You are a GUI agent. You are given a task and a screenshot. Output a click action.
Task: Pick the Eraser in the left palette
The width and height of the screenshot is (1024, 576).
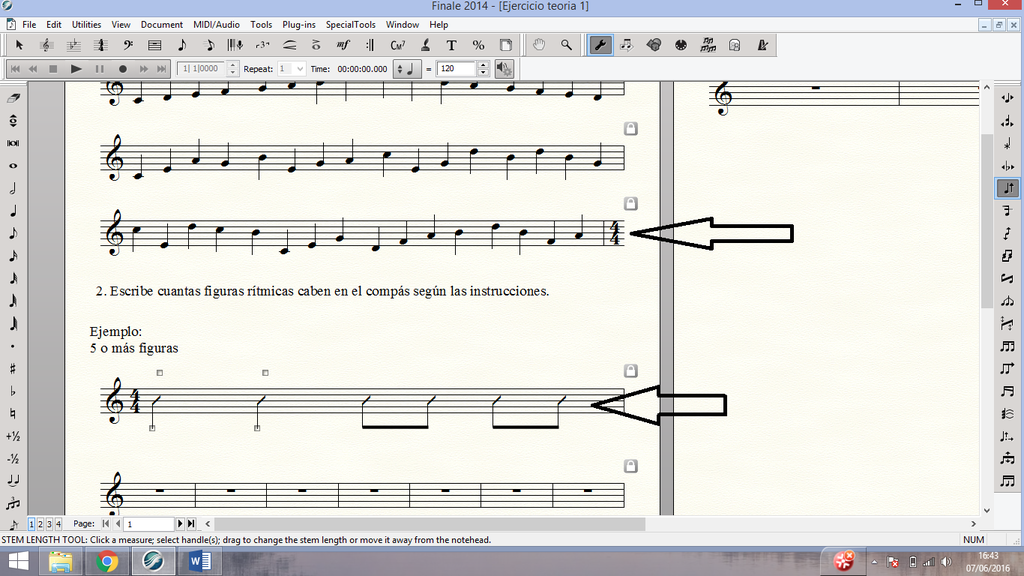13,99
